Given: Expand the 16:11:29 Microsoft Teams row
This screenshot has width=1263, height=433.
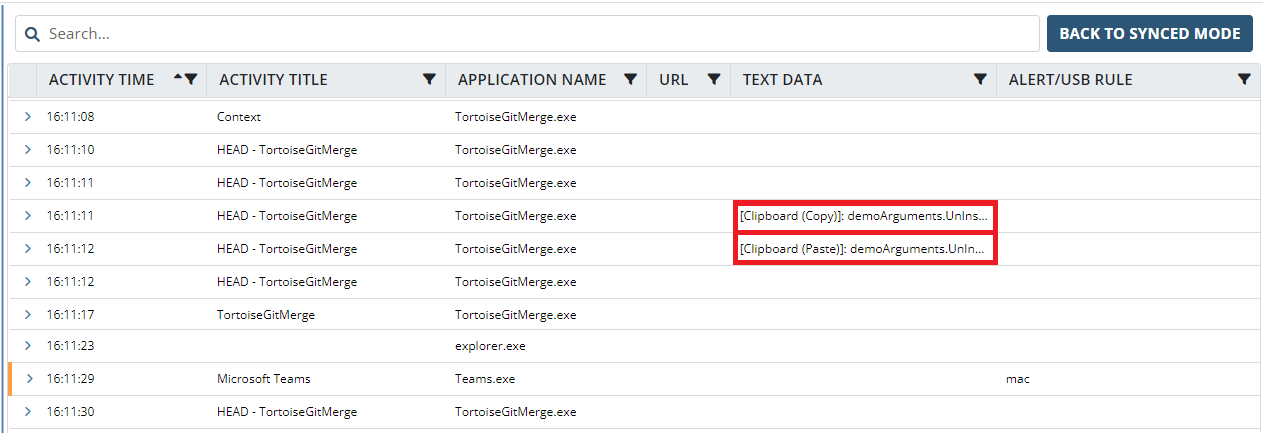Looking at the screenshot, I should click(x=28, y=379).
